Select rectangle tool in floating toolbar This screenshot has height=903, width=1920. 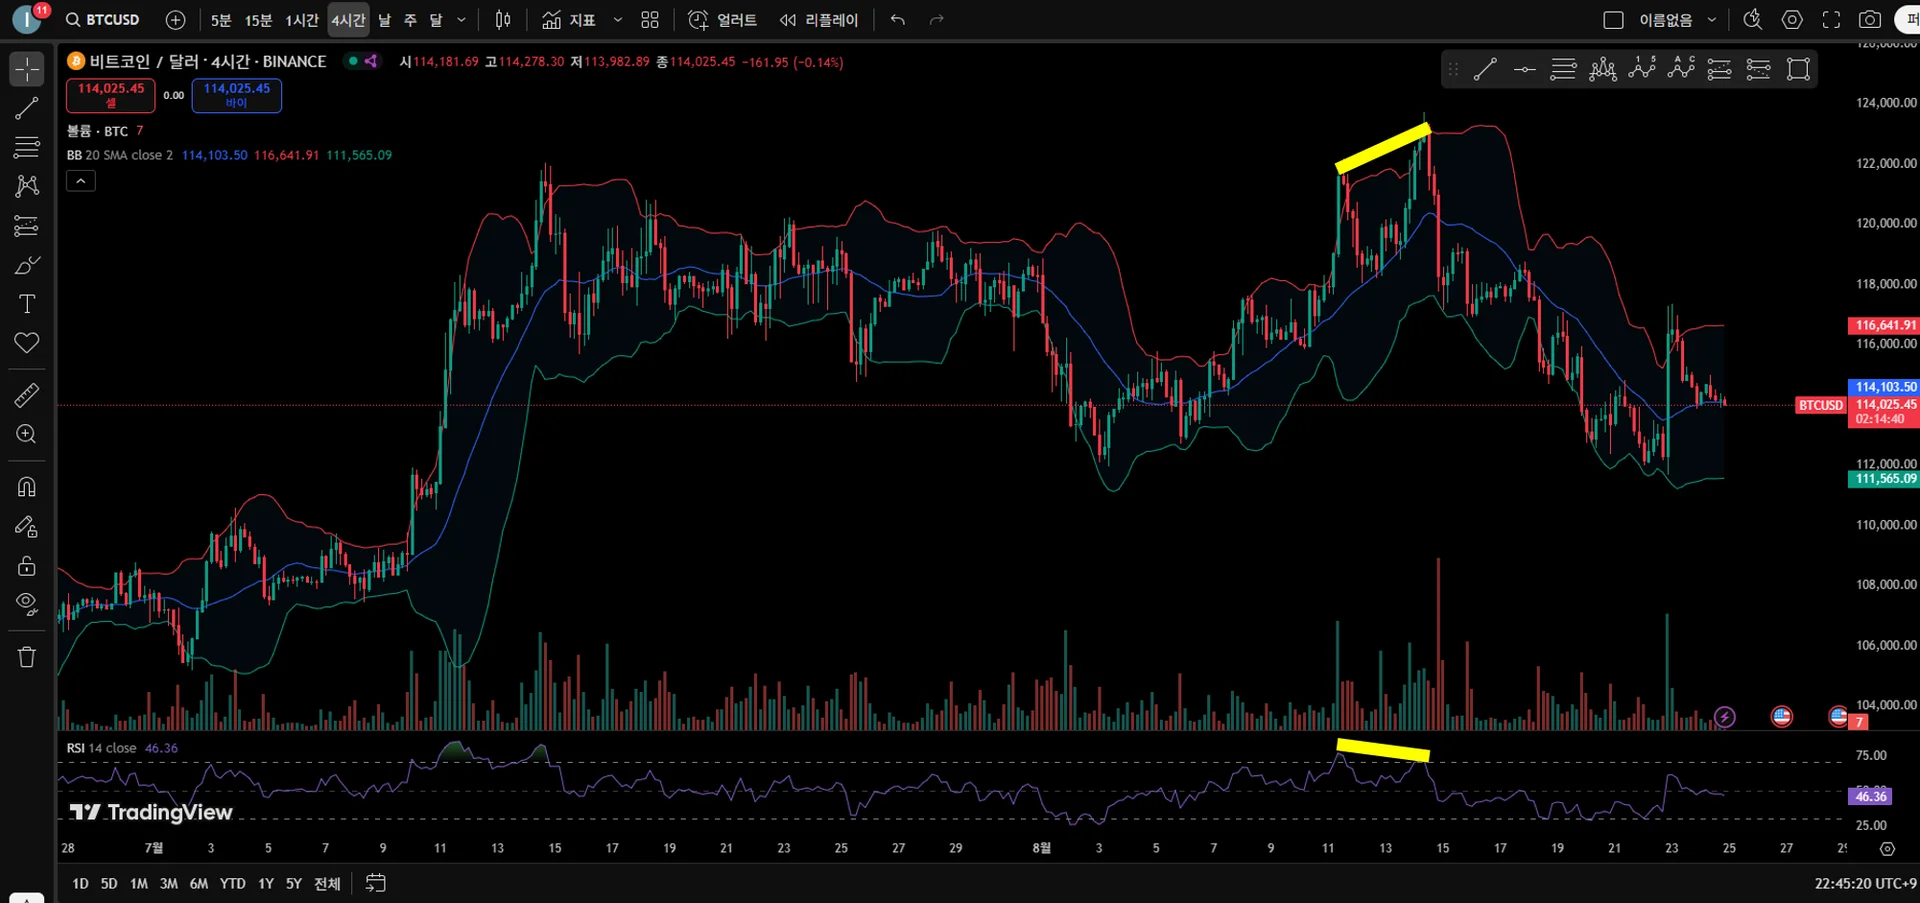click(1798, 69)
